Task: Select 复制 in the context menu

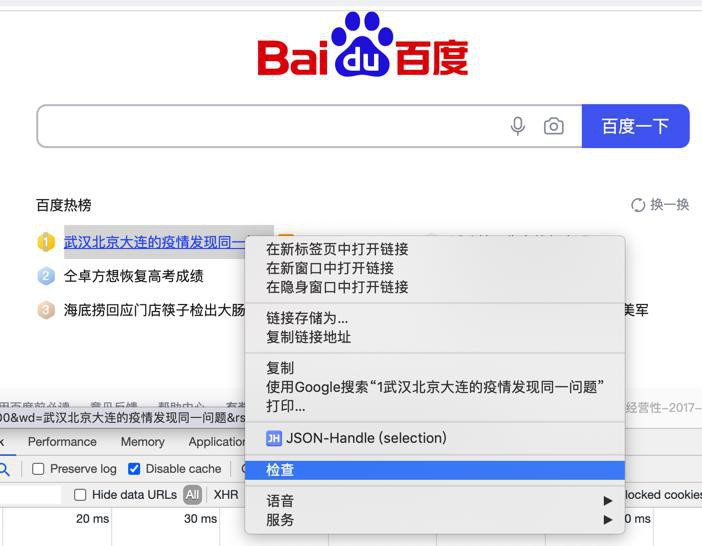Action: [435, 368]
